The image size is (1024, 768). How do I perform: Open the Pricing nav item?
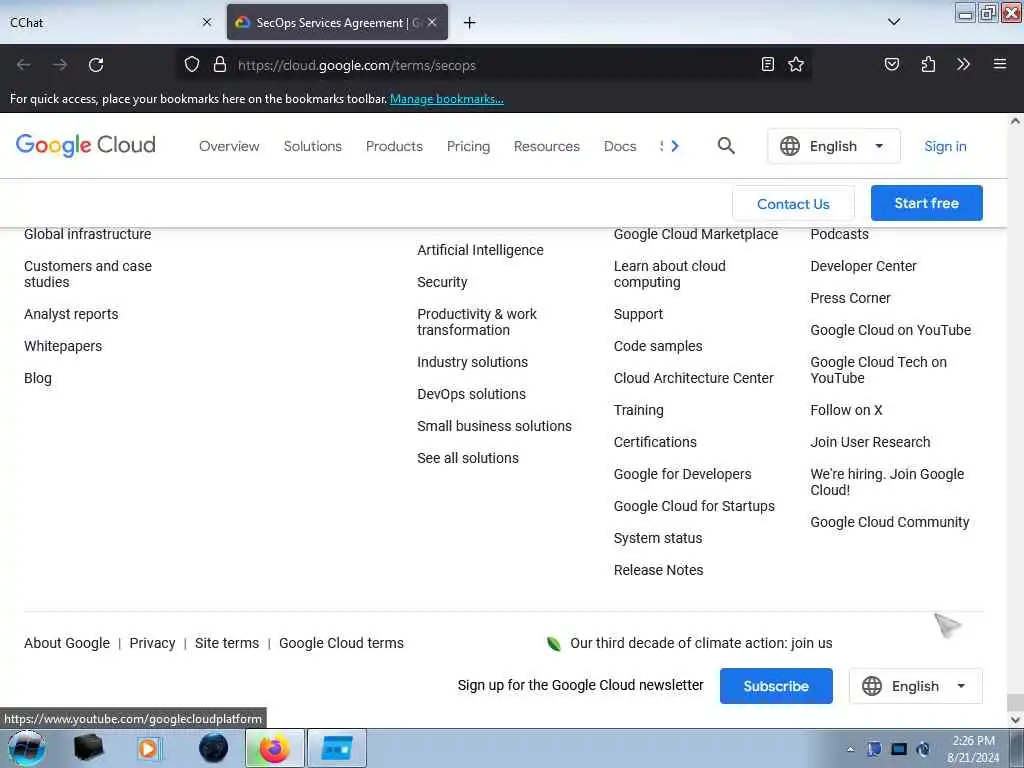click(x=468, y=146)
